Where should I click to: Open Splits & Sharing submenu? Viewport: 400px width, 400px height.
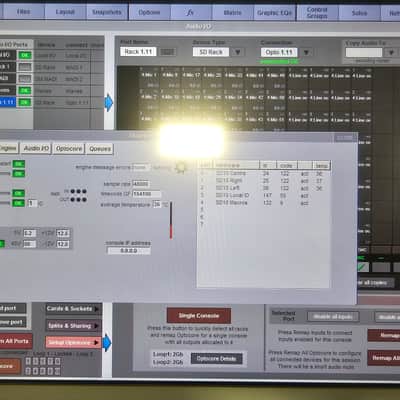click(73, 326)
